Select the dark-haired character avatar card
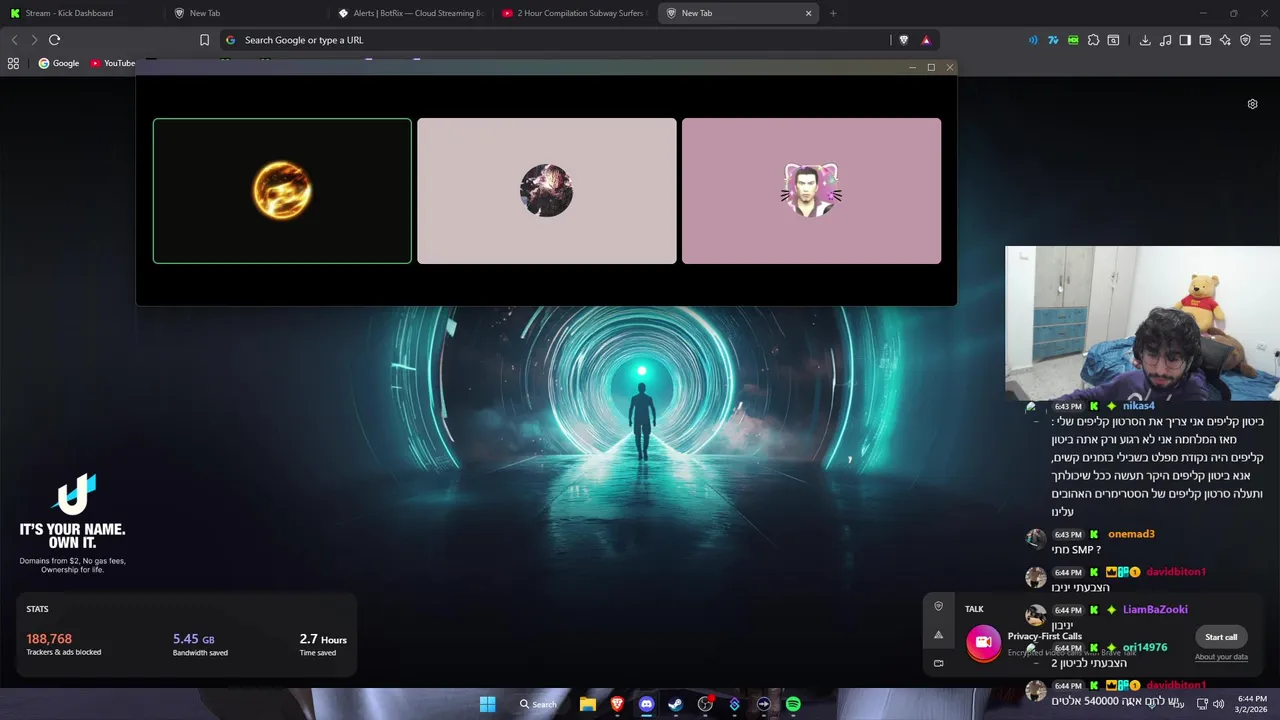1280x720 pixels. (547, 191)
